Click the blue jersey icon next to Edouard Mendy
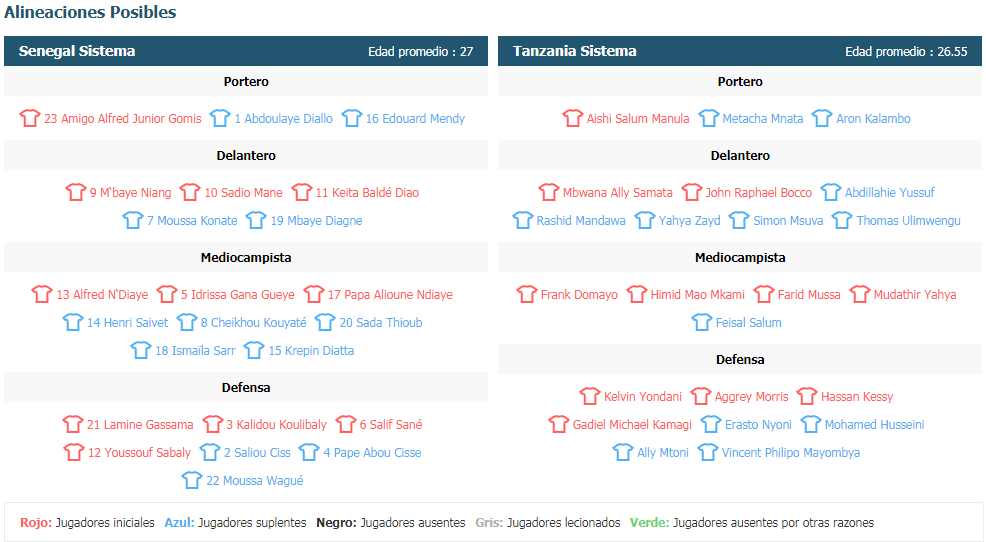 pos(352,118)
